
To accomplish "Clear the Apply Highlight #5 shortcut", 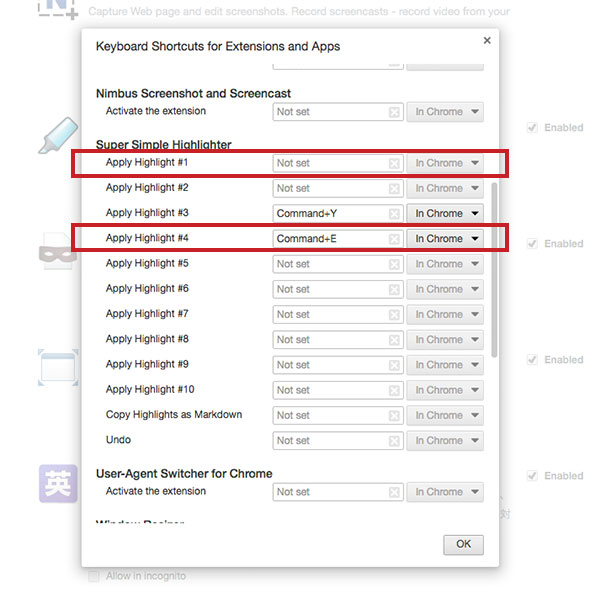I will [x=394, y=264].
